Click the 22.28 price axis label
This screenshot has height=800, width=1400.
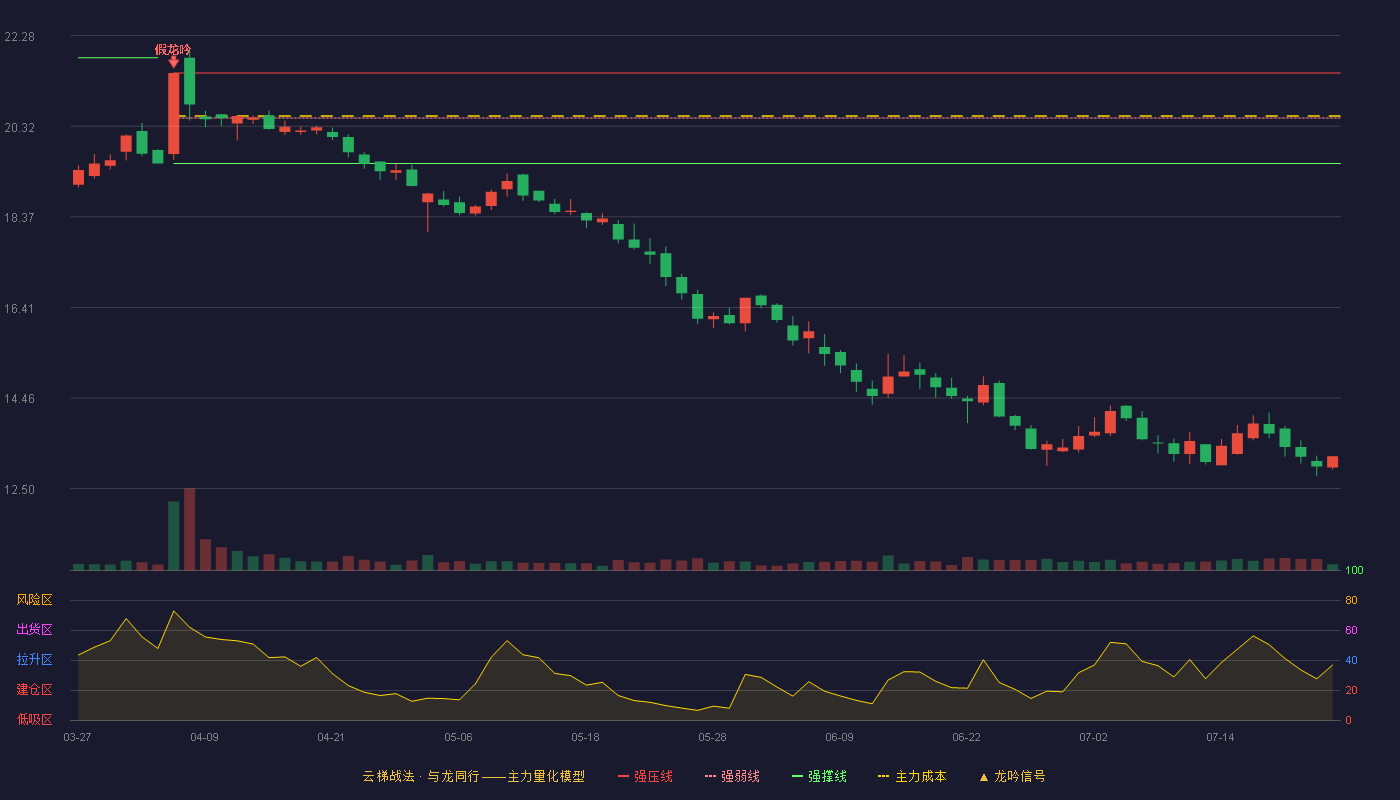(20, 37)
